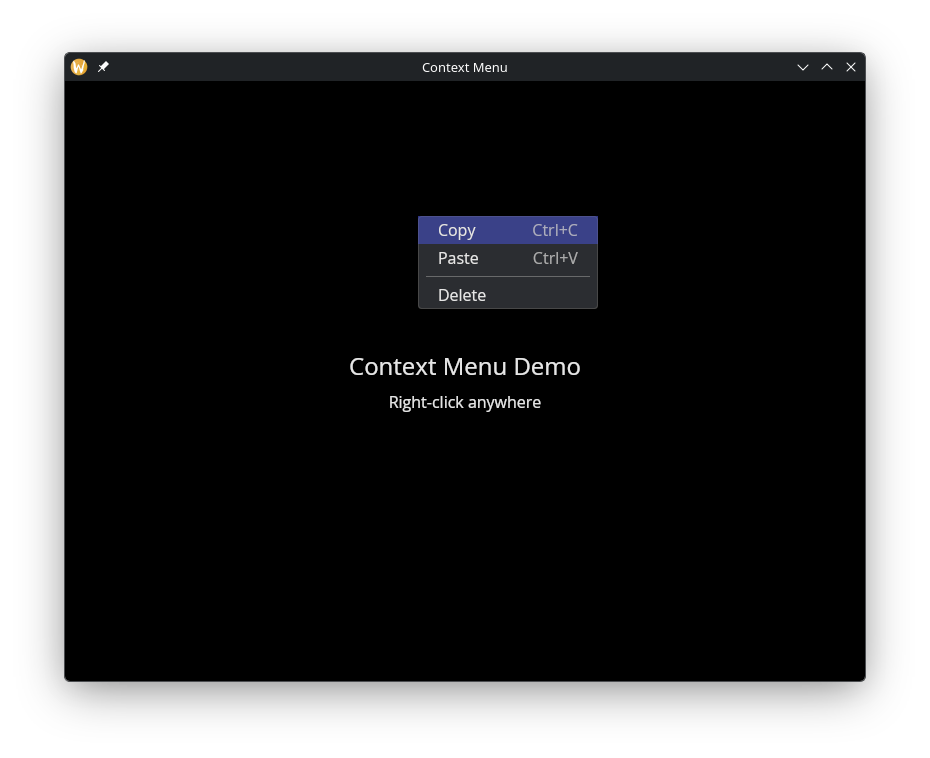Click the Right-click anywhere text

(464, 402)
